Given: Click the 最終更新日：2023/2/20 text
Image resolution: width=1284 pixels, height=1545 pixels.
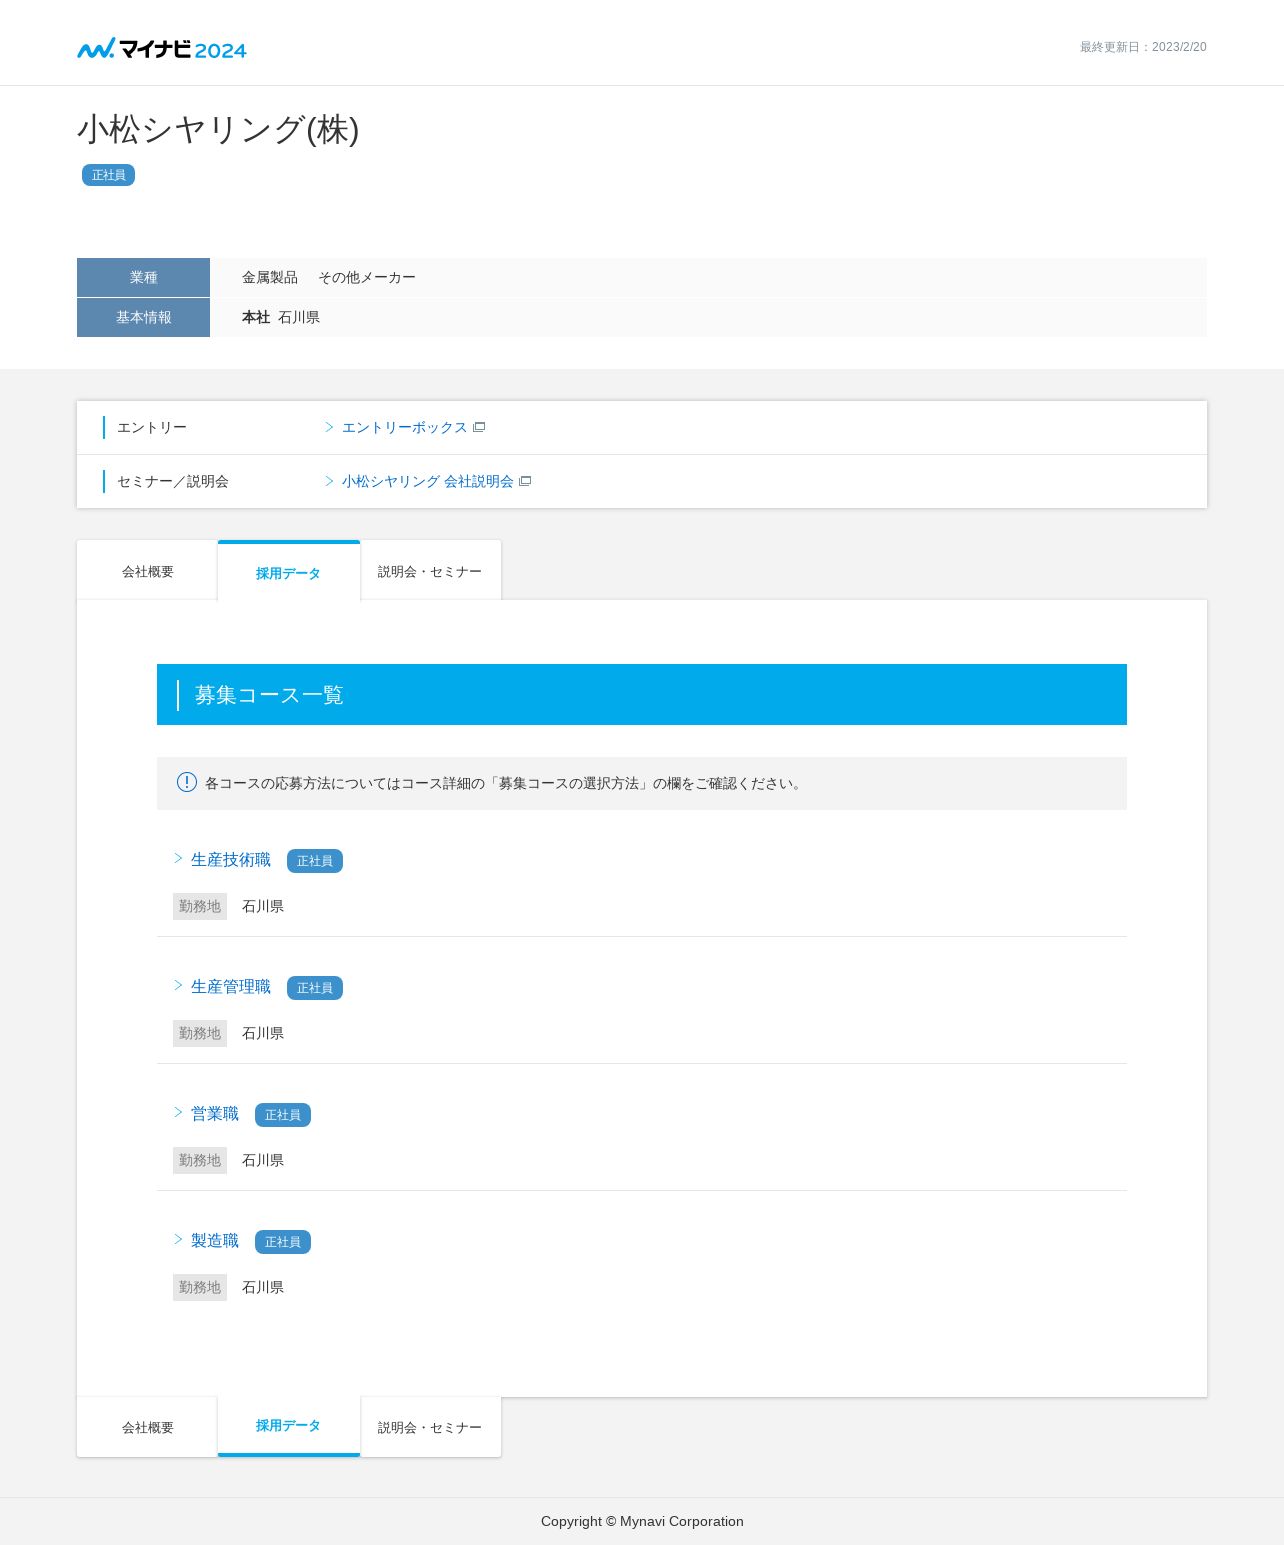Looking at the screenshot, I should pos(1143,47).
